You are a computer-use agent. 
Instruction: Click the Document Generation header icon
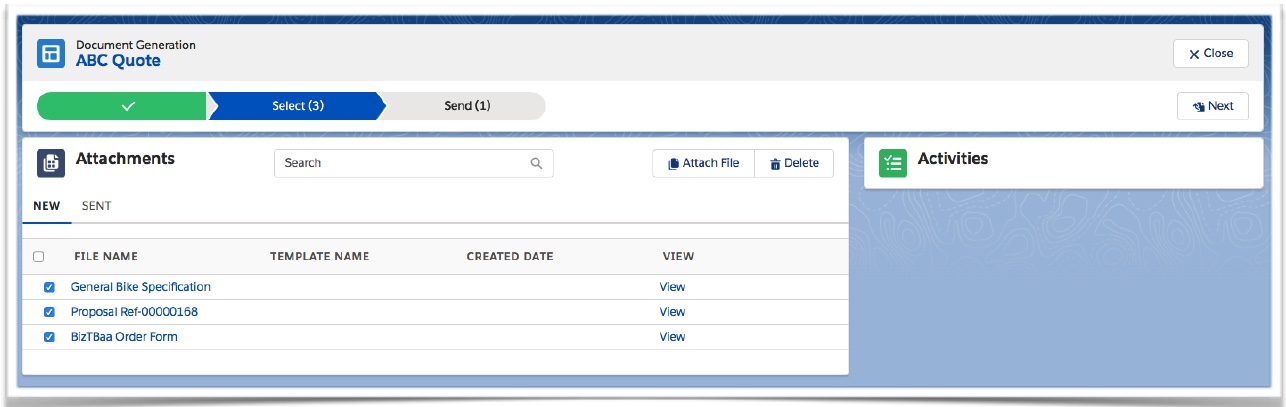click(51, 53)
